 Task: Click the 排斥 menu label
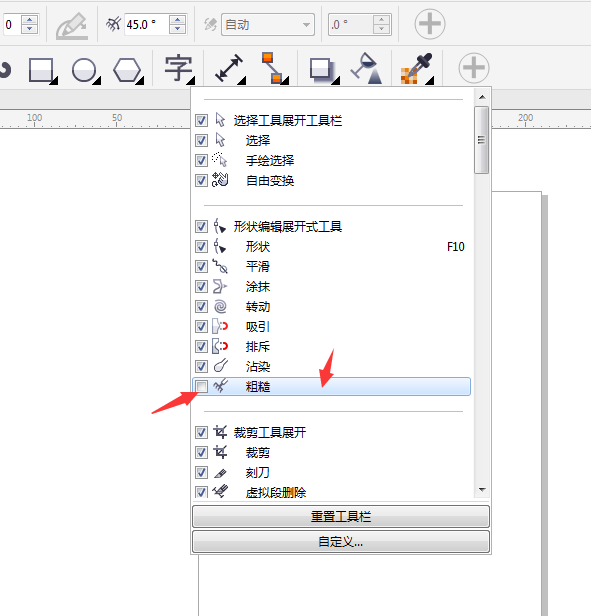[x=258, y=346]
